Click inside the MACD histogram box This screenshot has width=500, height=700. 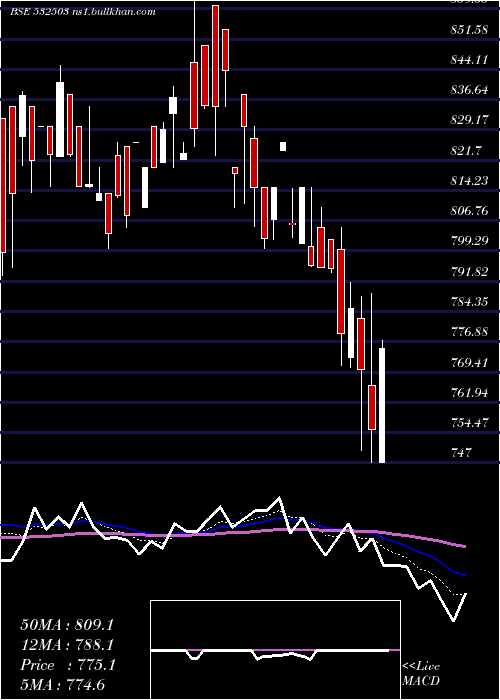[x=275, y=650]
